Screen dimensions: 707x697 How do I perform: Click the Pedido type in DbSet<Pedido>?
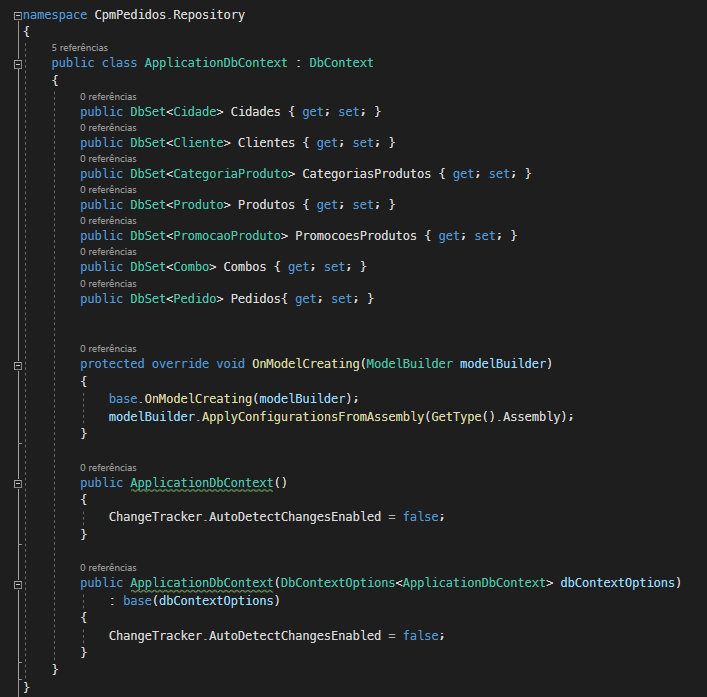click(195, 299)
